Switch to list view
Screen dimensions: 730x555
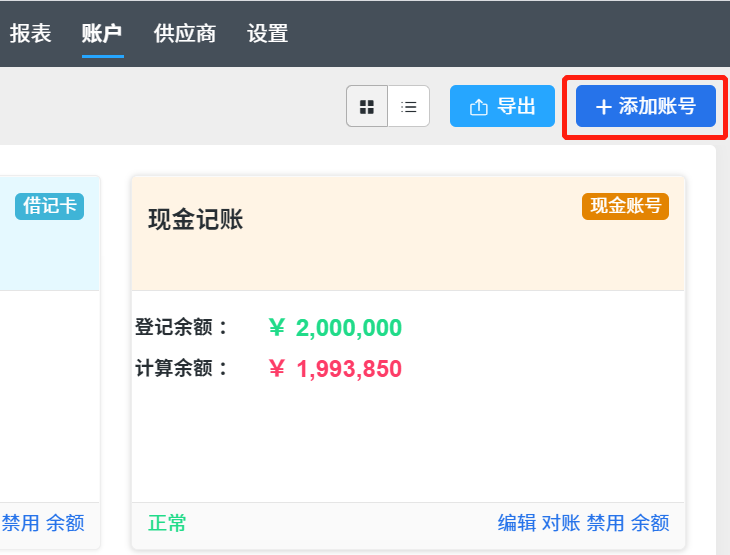408,106
